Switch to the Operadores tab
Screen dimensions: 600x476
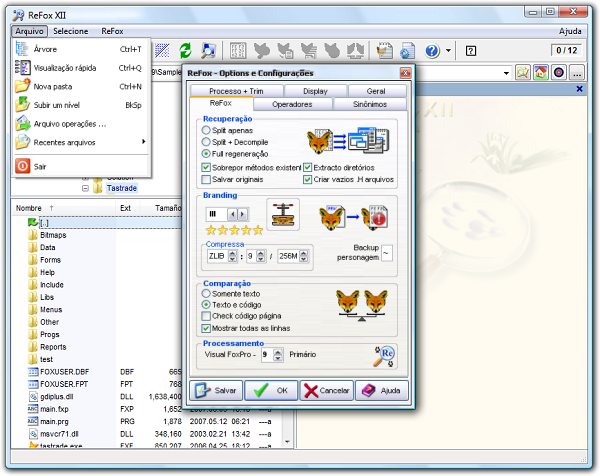click(x=292, y=104)
